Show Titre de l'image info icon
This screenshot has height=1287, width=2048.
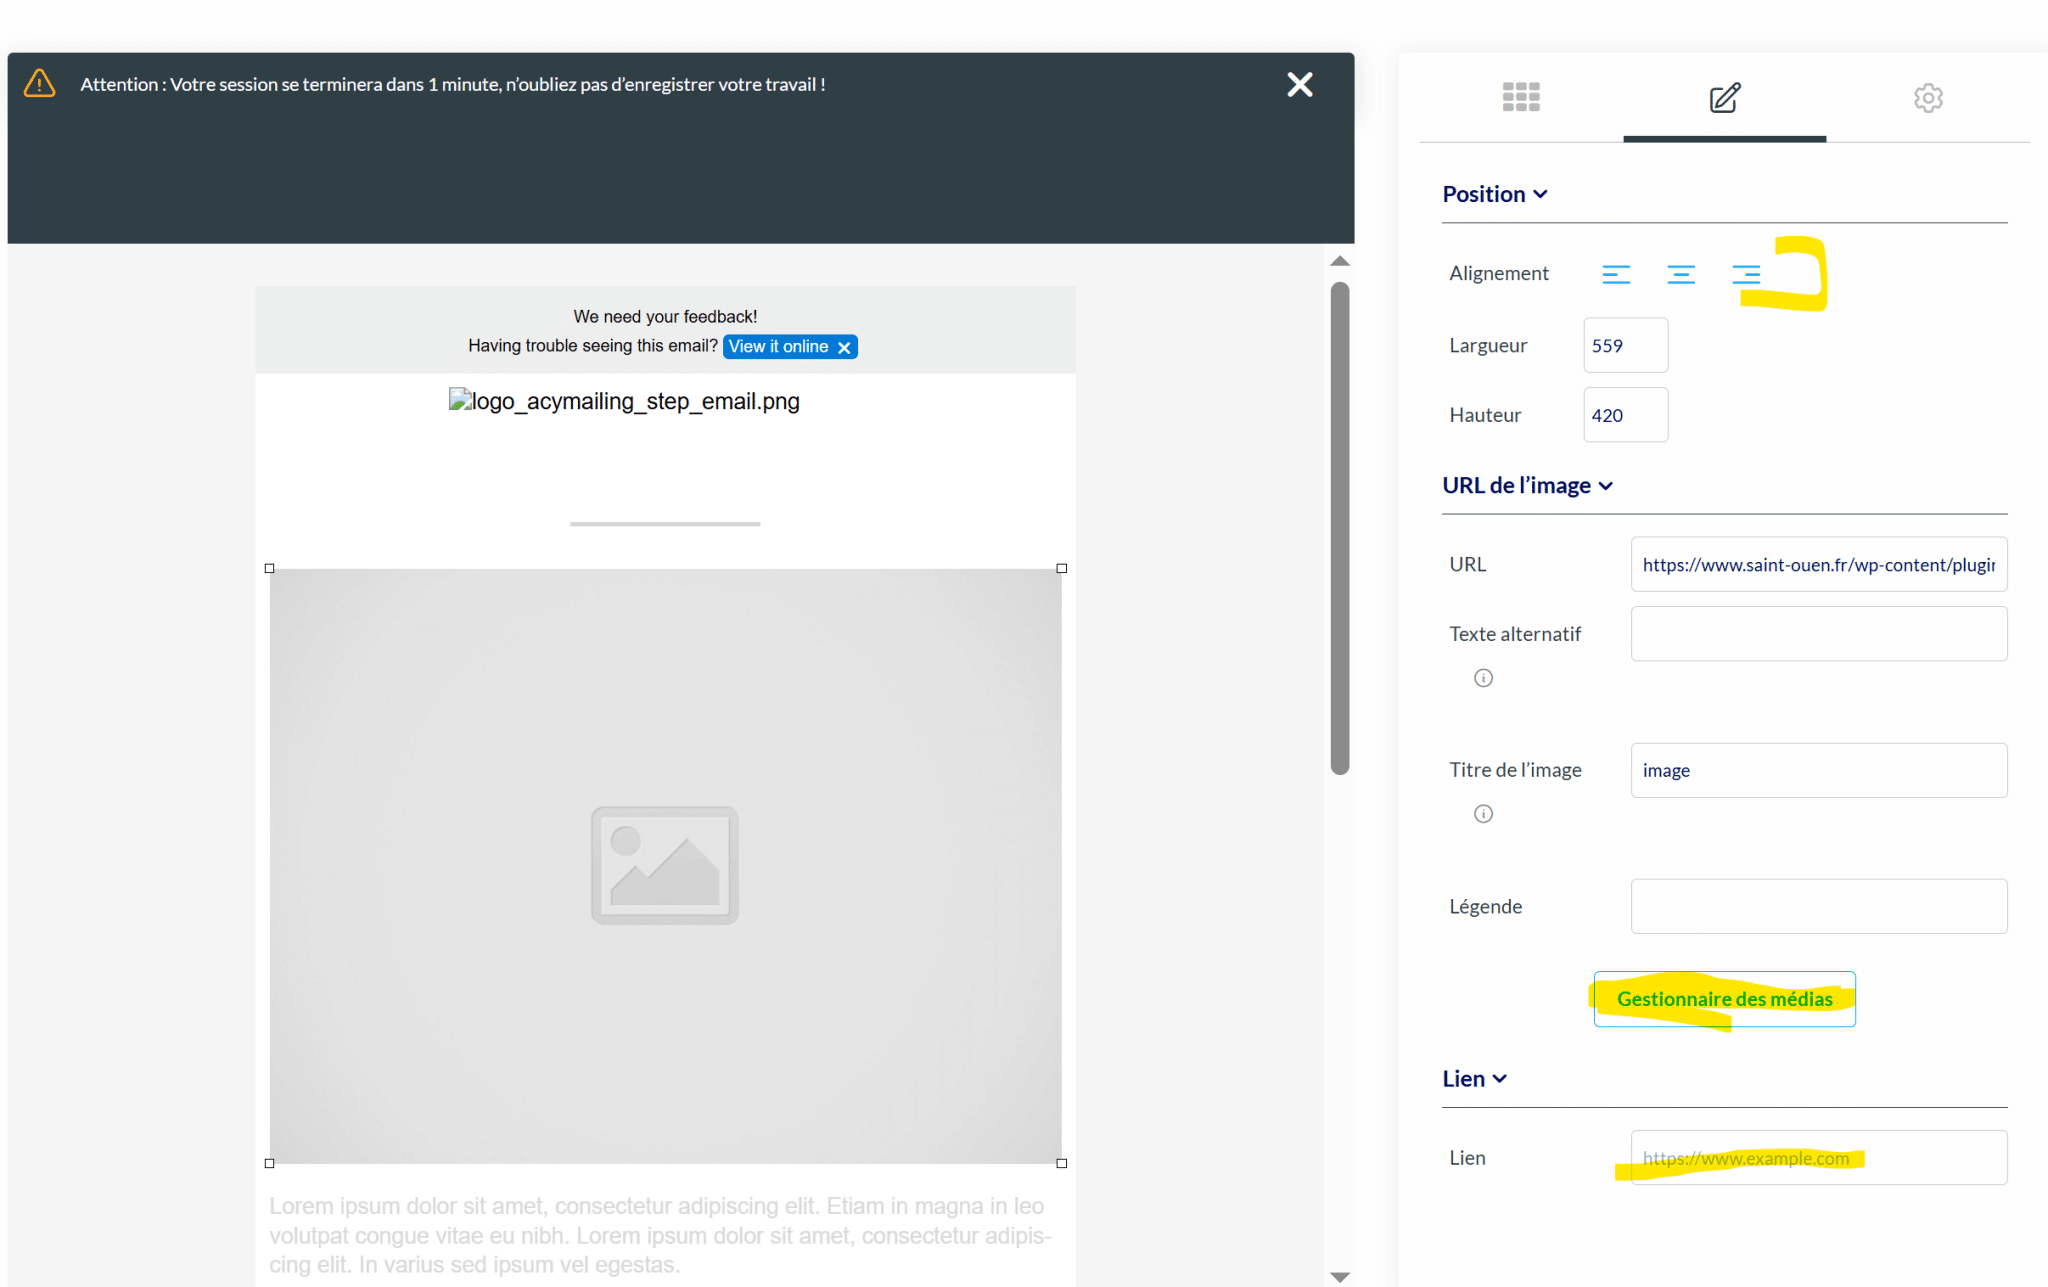(x=1483, y=814)
